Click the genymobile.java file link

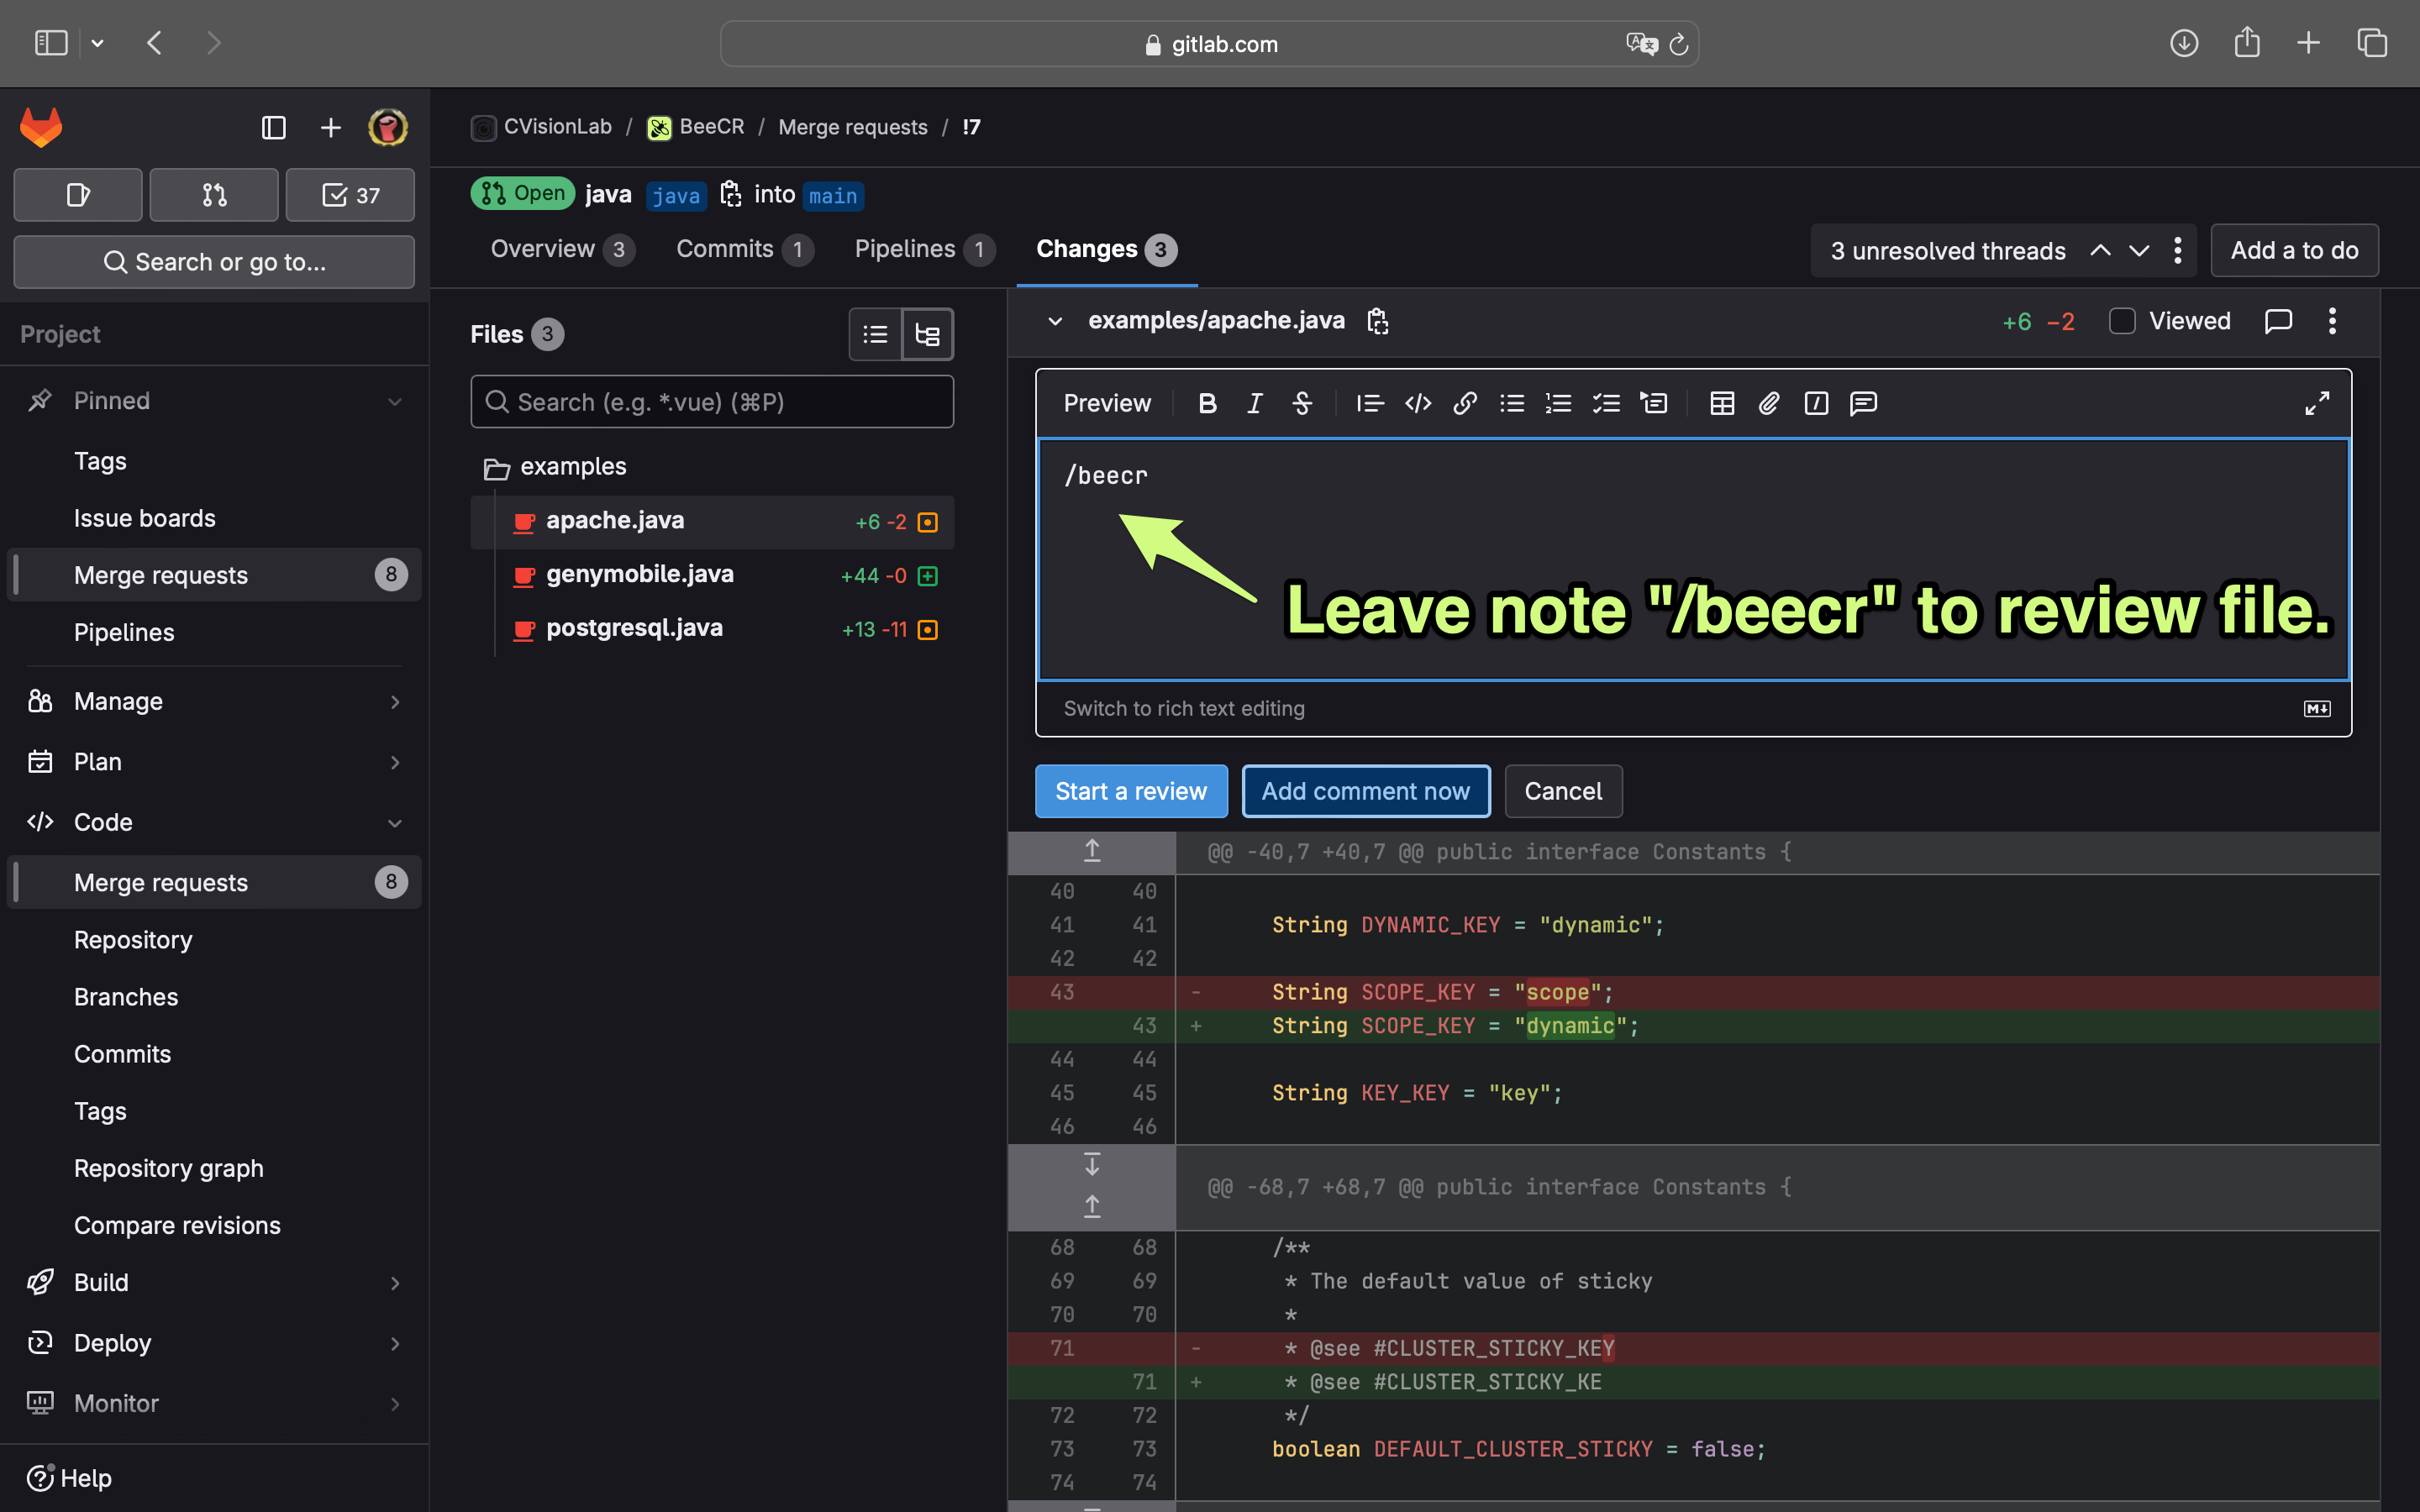point(639,573)
